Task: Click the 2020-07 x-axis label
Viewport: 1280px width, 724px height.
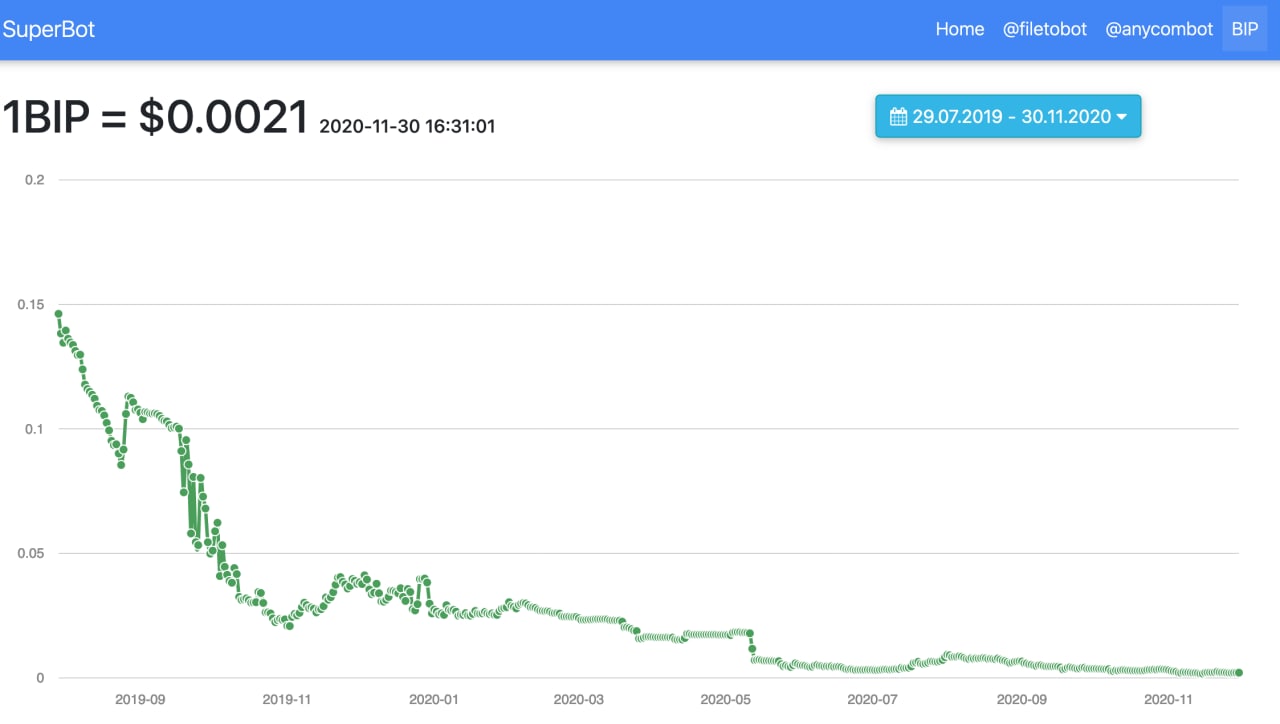Action: point(873,699)
